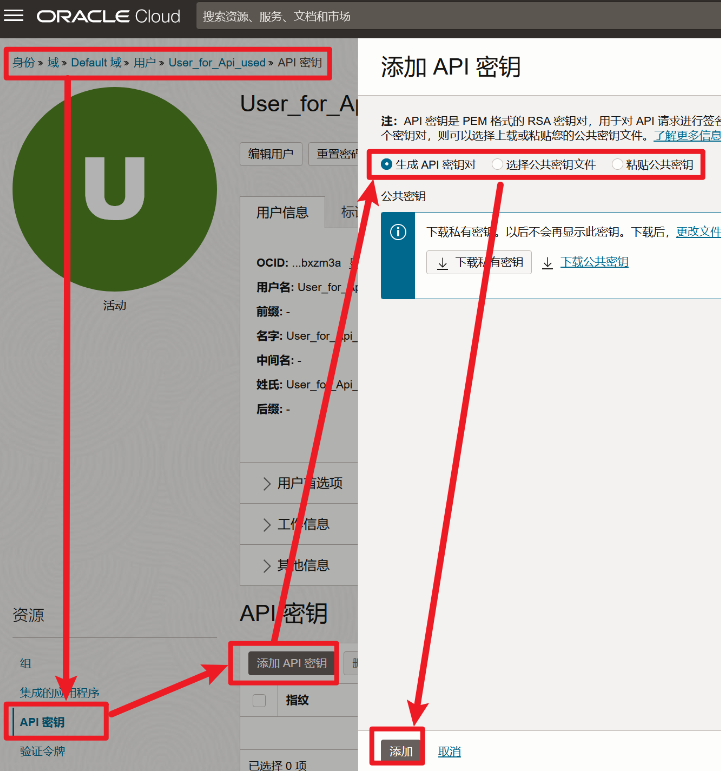721x771 pixels.
Task: Switch to the 用户信息 tab
Action: 282,212
